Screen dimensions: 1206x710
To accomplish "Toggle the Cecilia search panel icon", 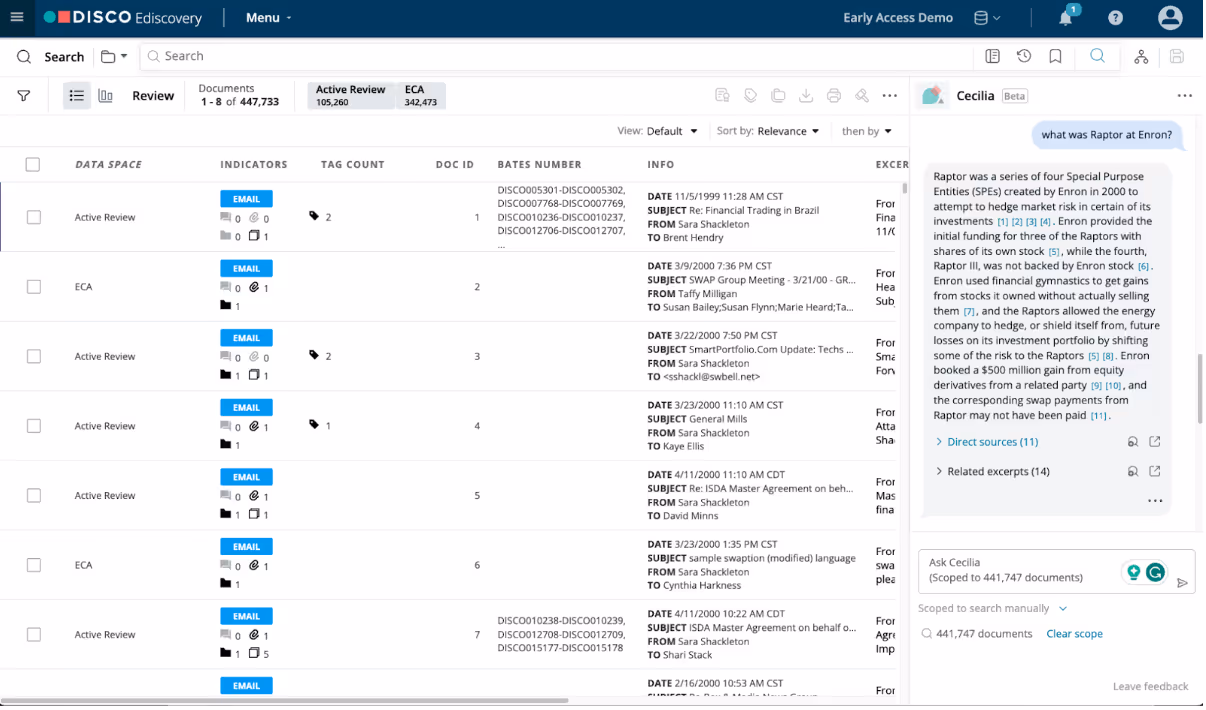I will [x=1097, y=56].
